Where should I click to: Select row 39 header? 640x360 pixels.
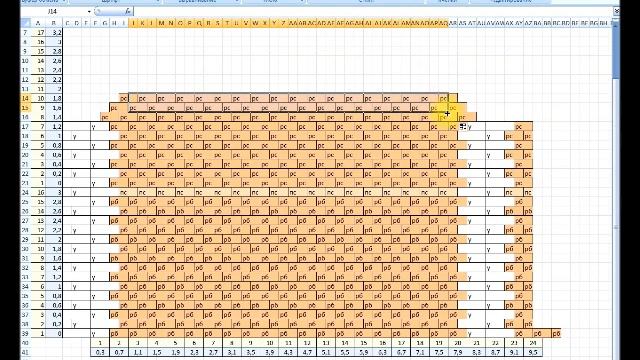(26, 333)
